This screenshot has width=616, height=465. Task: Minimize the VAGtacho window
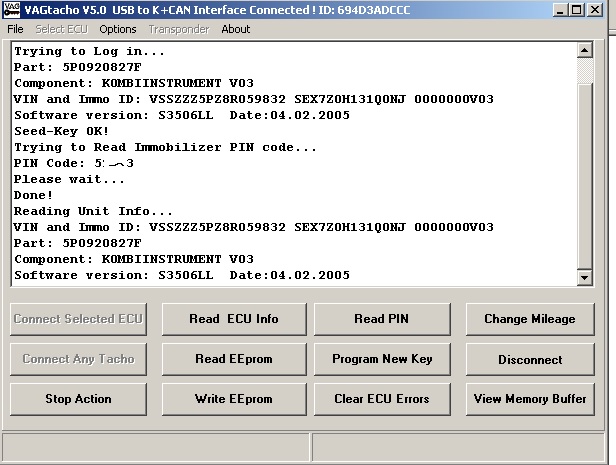tap(561, 10)
